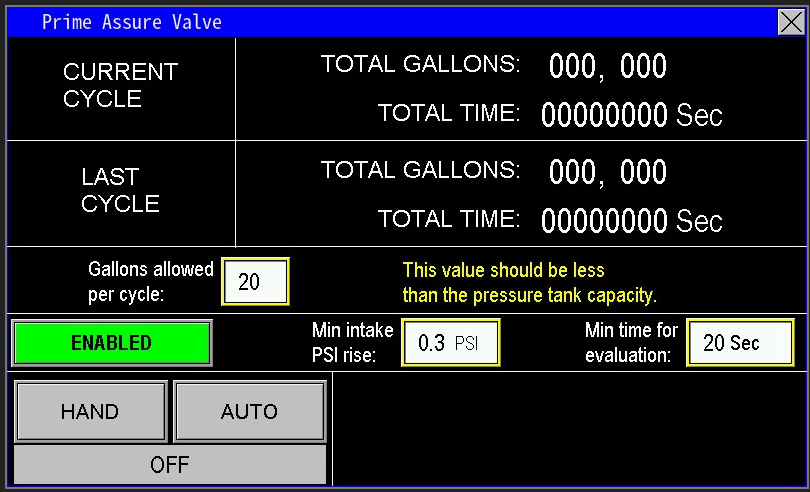Image resolution: width=810 pixels, height=492 pixels.
Task: Click the 'Min time for evaluation' label
Action: click(631, 343)
